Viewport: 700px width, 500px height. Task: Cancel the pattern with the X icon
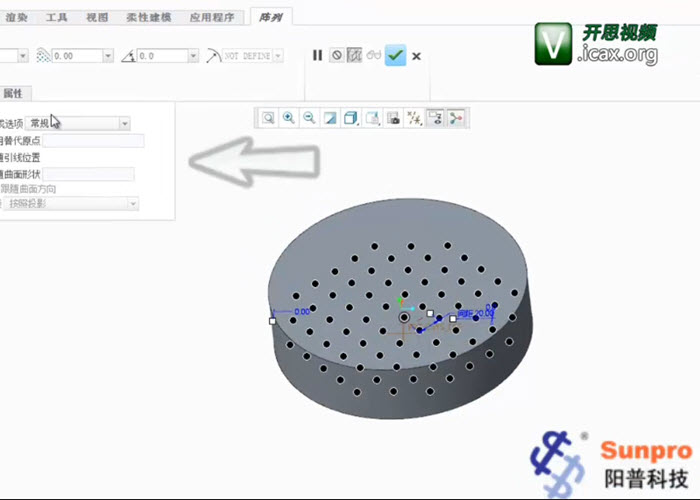(x=417, y=56)
